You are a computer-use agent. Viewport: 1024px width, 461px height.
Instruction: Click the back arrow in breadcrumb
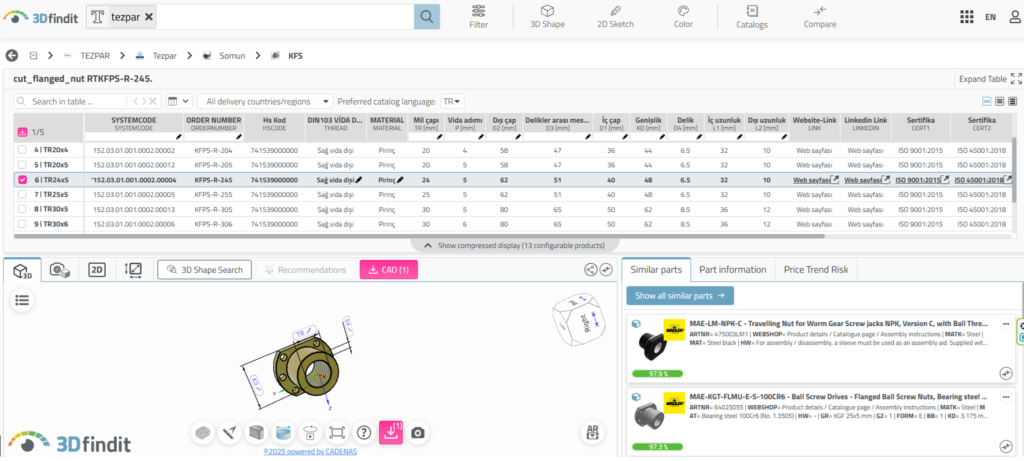[x=11, y=56]
